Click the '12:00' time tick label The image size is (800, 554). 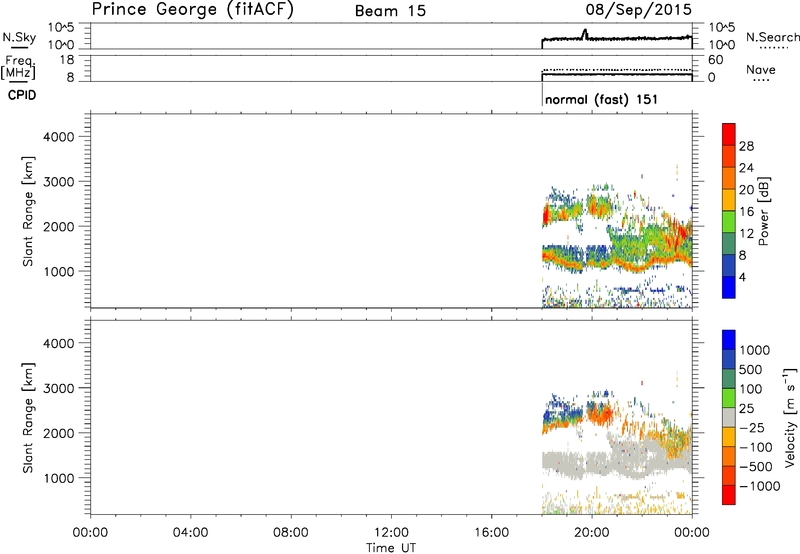click(391, 533)
